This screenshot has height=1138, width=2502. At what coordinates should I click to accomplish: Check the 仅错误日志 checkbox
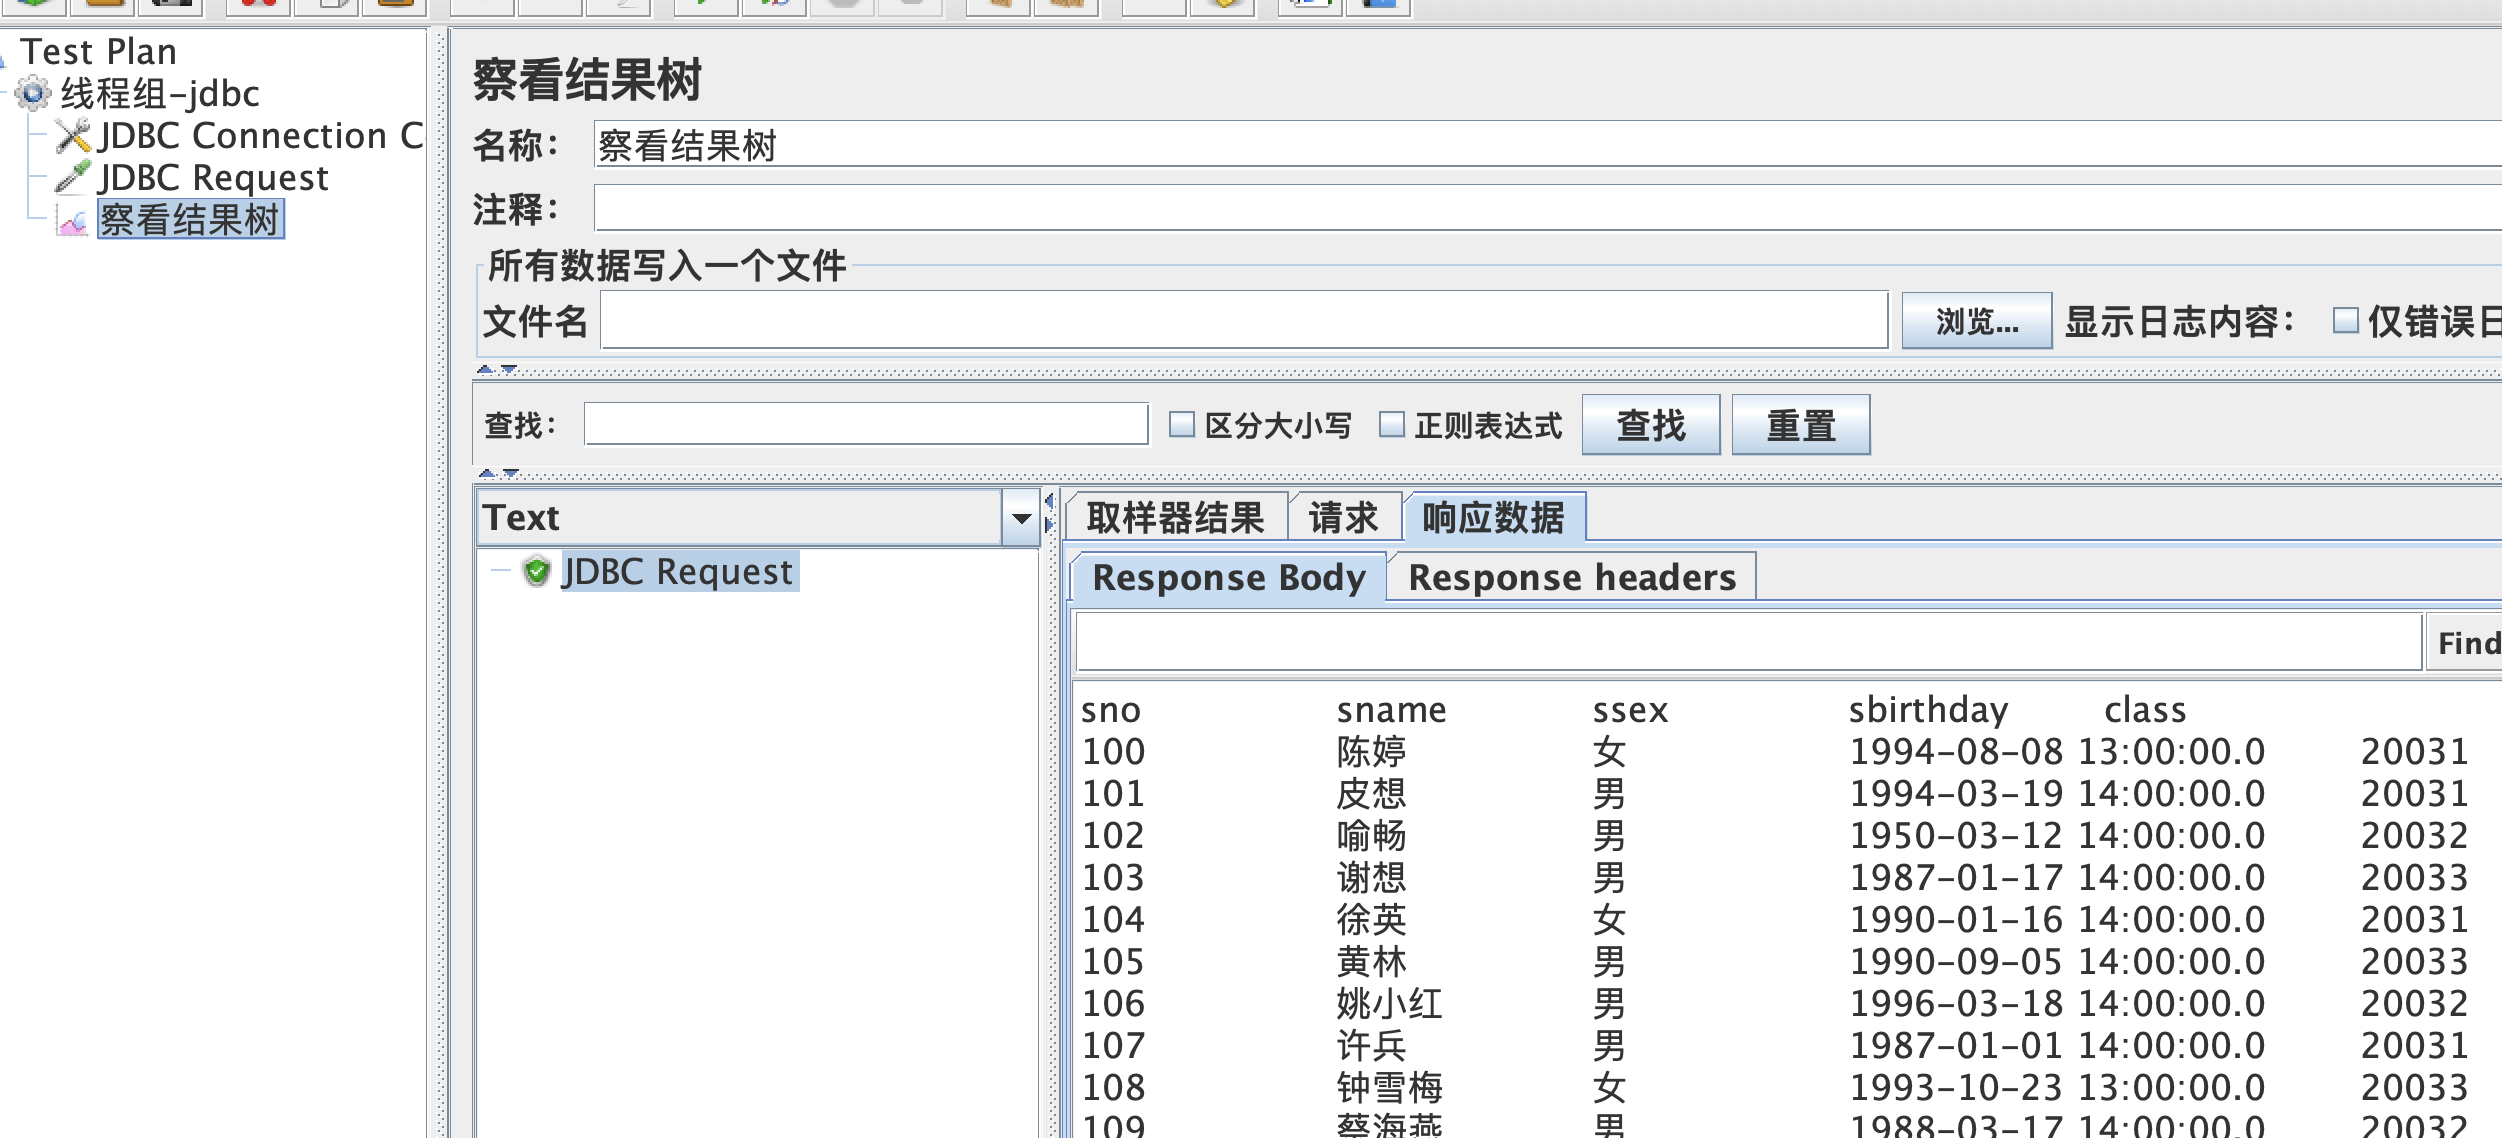click(x=2345, y=321)
